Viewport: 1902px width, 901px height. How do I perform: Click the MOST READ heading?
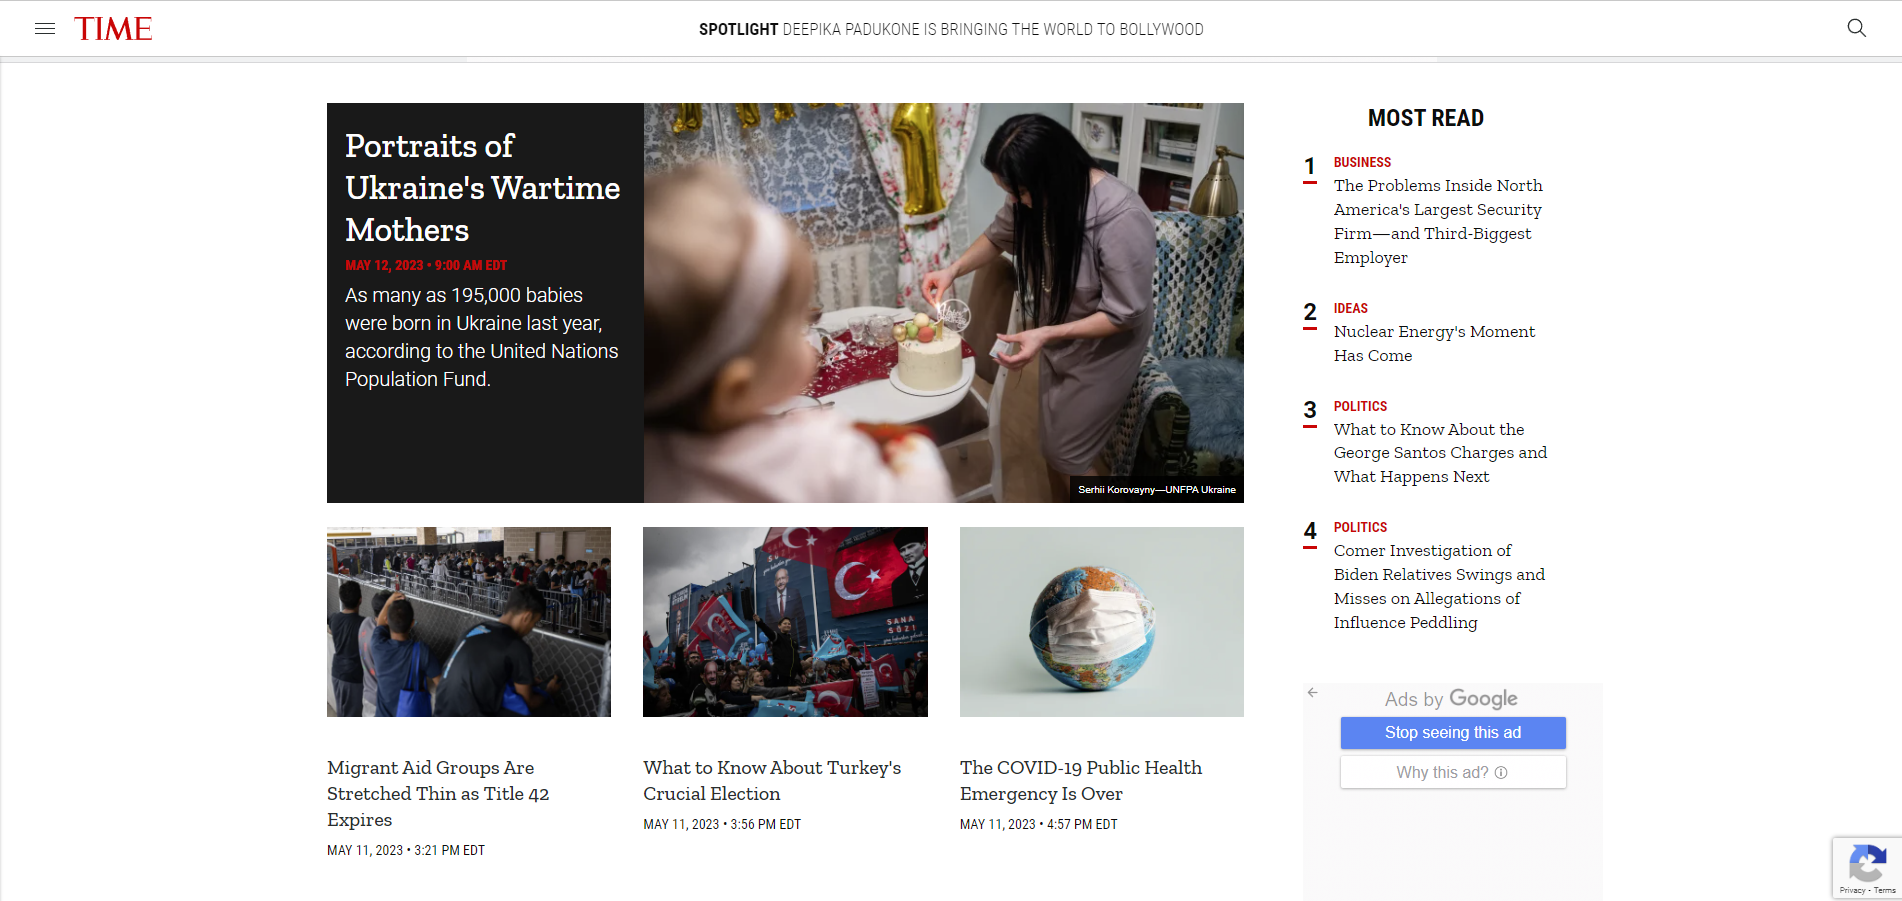[1425, 118]
